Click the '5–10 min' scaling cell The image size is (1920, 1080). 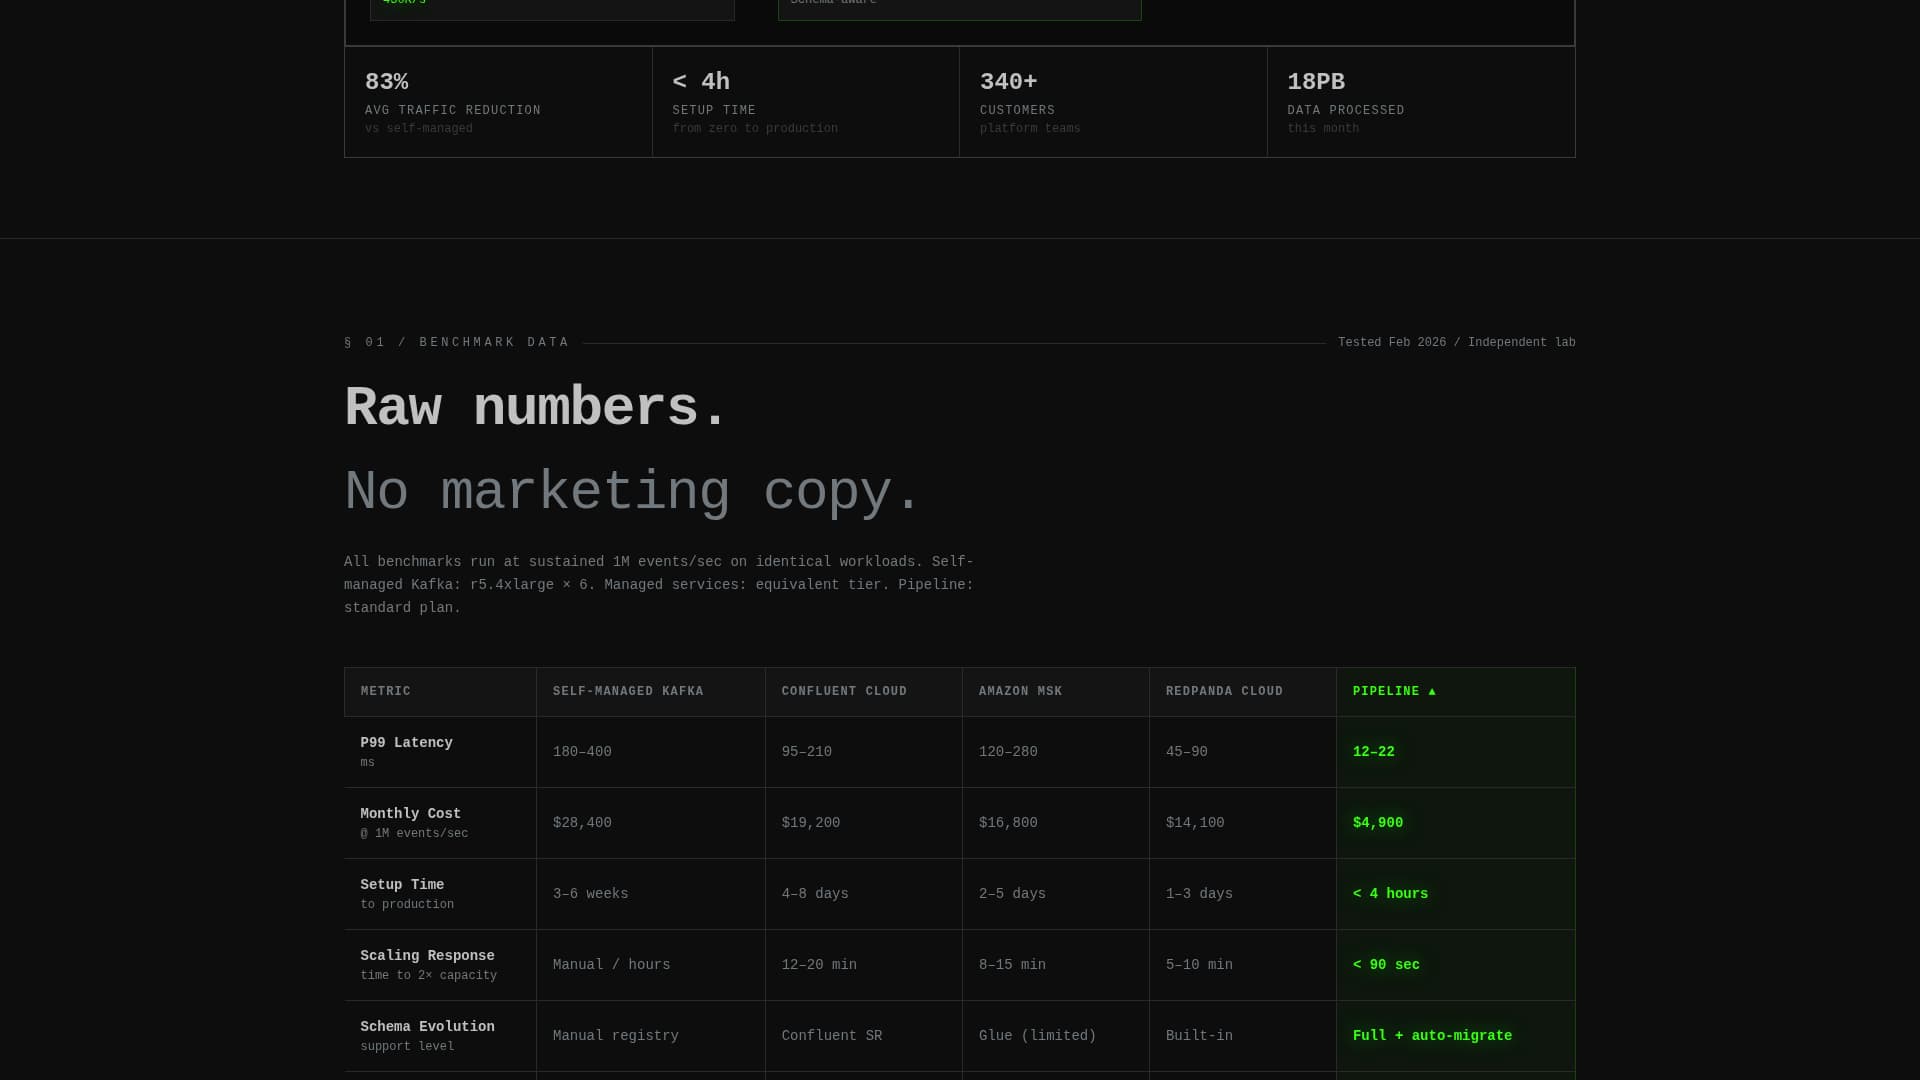tap(1243, 965)
